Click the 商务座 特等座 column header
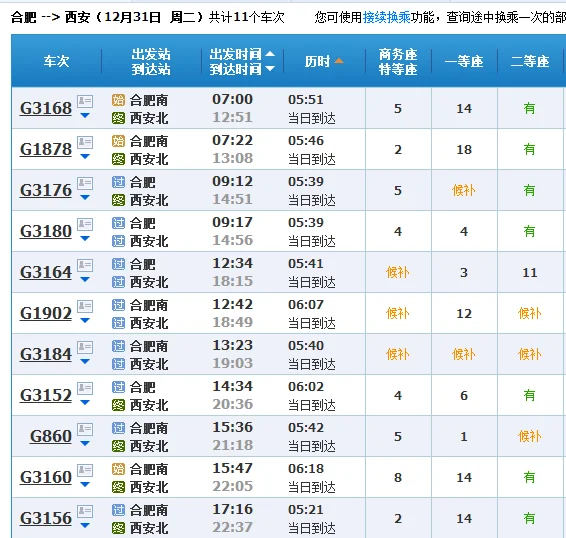This screenshot has width=566, height=538. tap(398, 61)
